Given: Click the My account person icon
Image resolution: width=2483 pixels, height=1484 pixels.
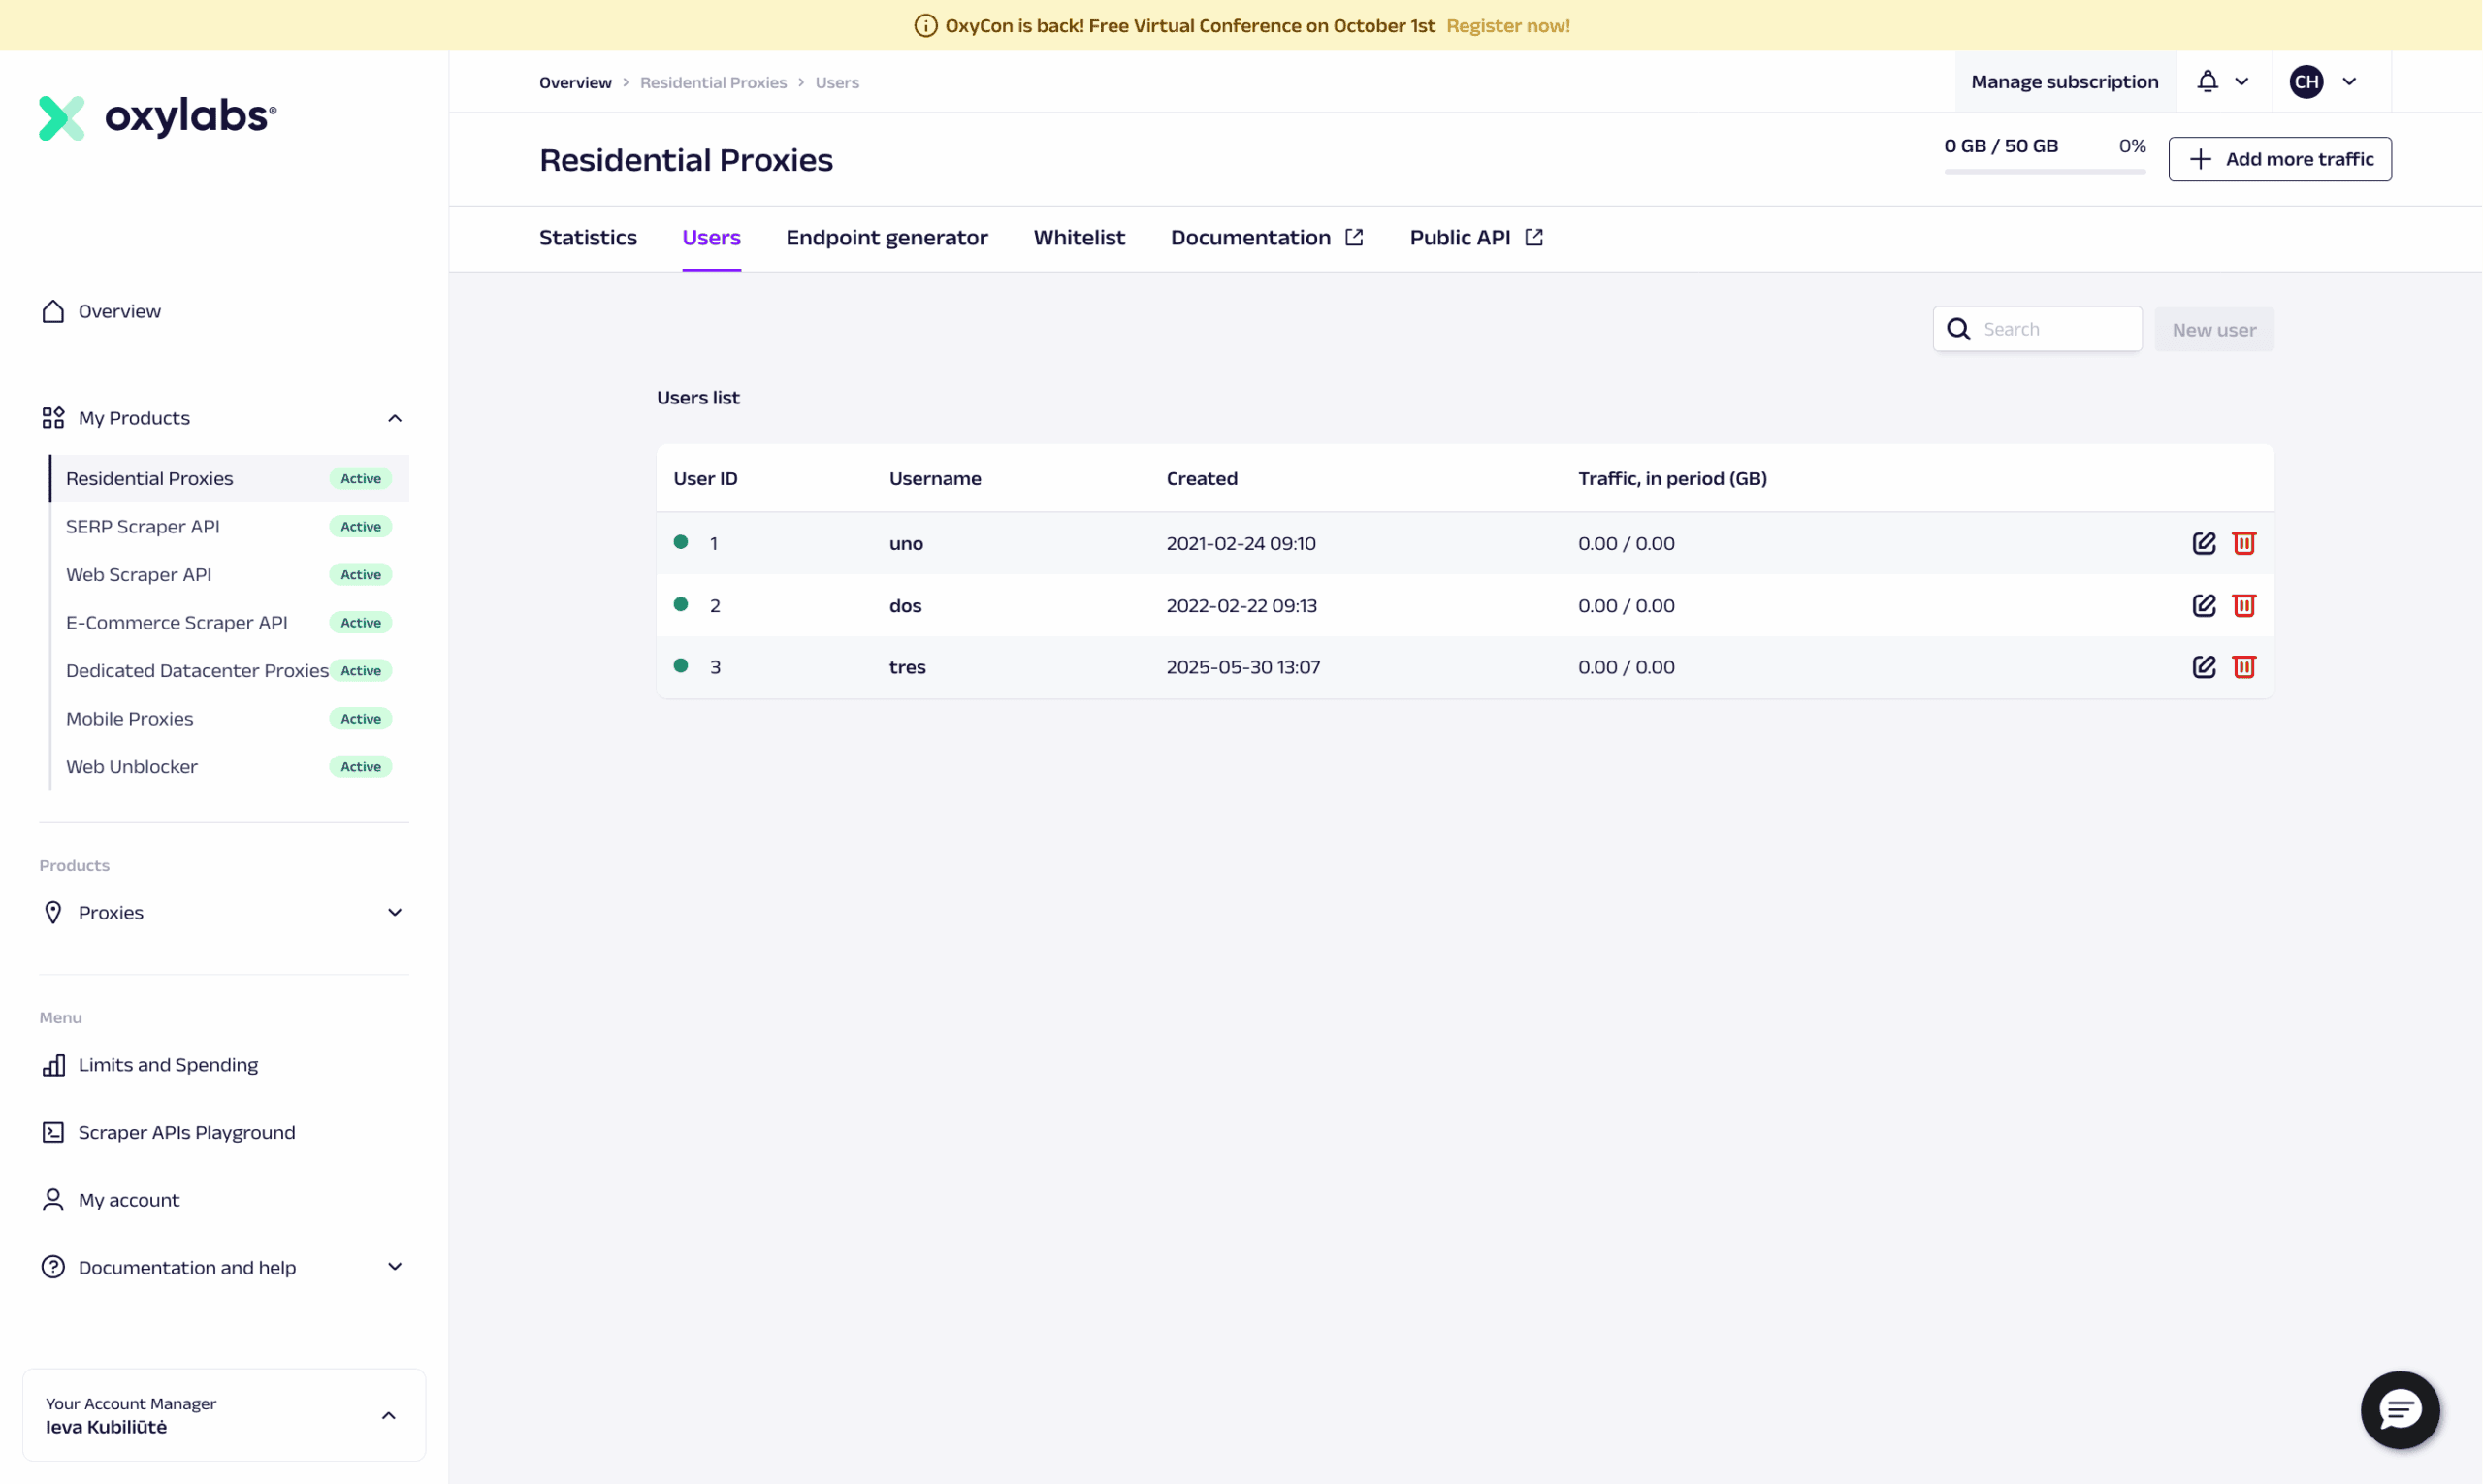Looking at the screenshot, I should point(53,1200).
